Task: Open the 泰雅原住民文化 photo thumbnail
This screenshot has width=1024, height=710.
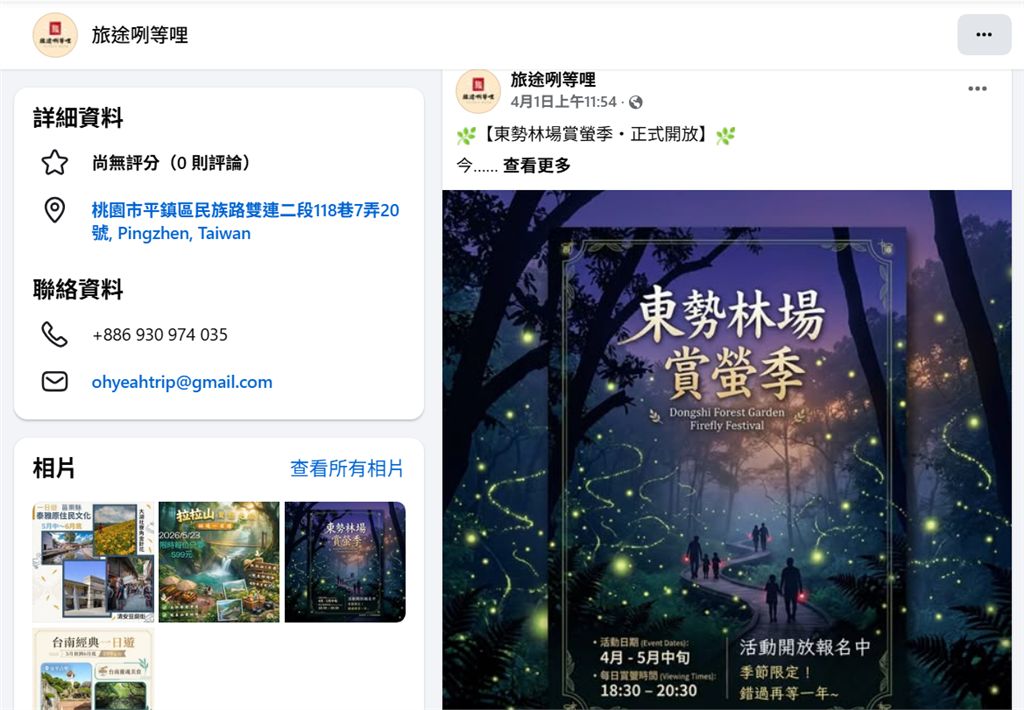Action: (x=93, y=562)
